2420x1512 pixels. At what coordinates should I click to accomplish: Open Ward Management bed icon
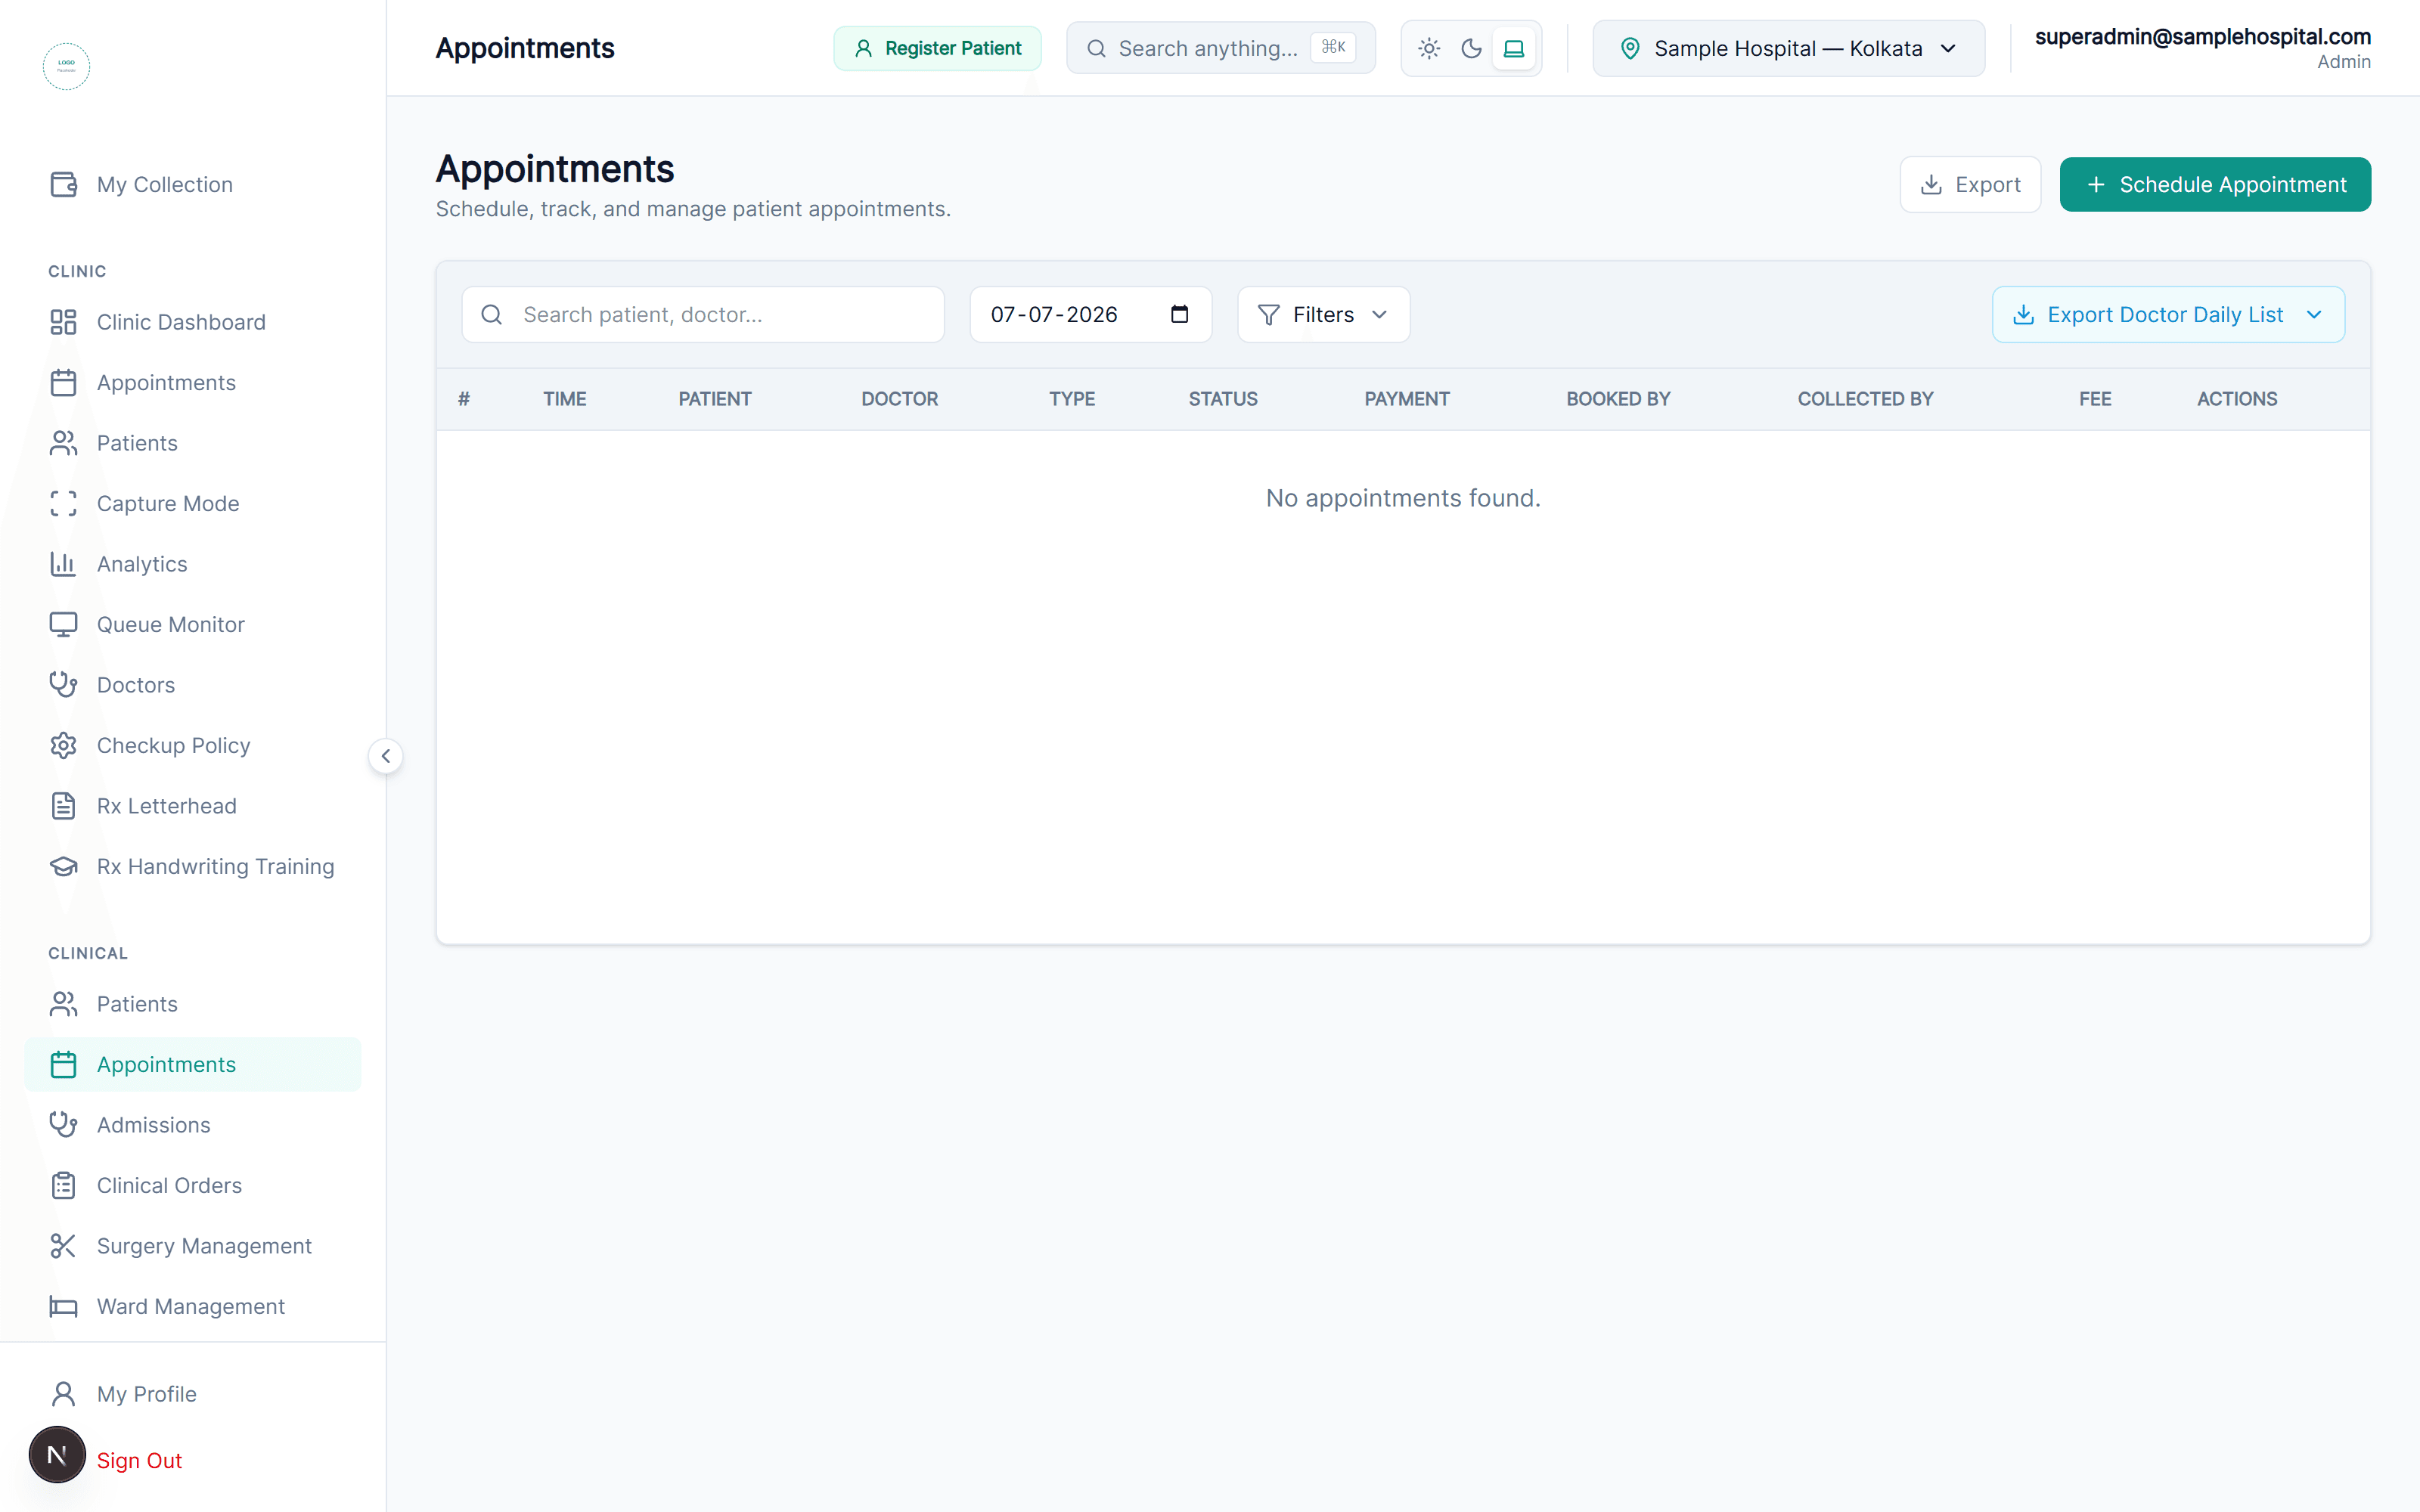point(63,1306)
